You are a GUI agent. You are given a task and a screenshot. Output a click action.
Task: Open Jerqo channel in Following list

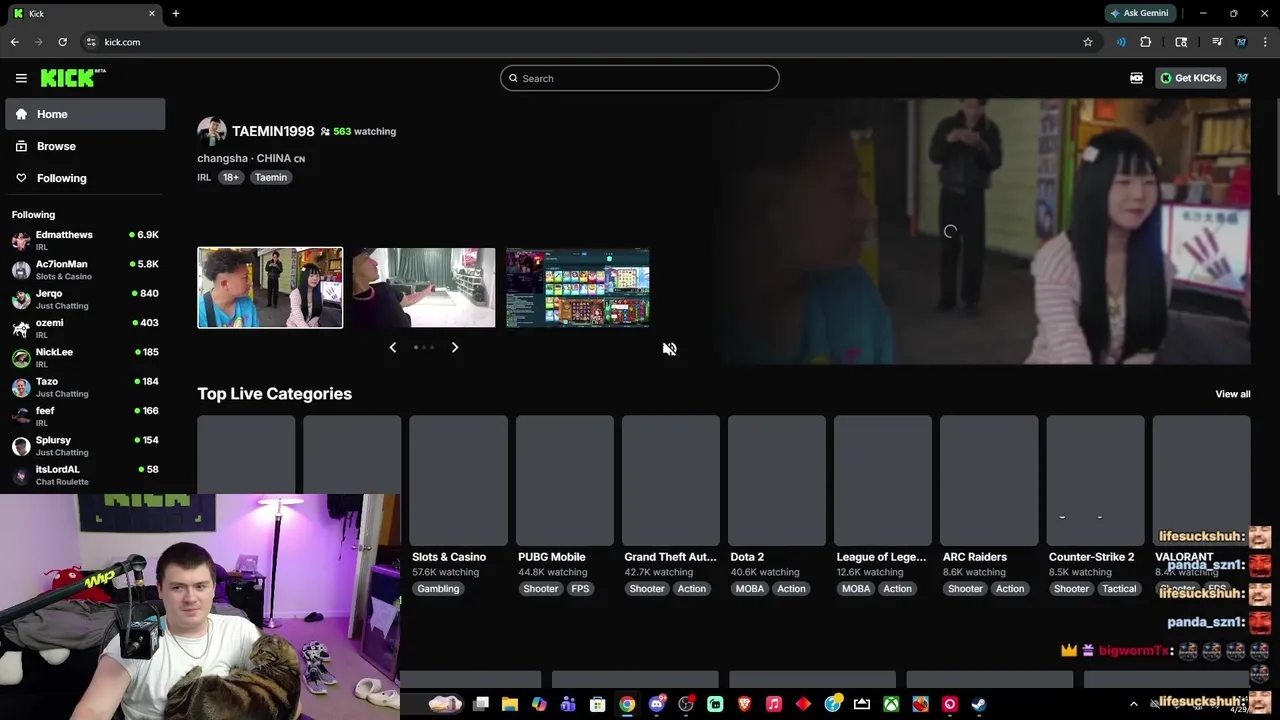click(85, 299)
